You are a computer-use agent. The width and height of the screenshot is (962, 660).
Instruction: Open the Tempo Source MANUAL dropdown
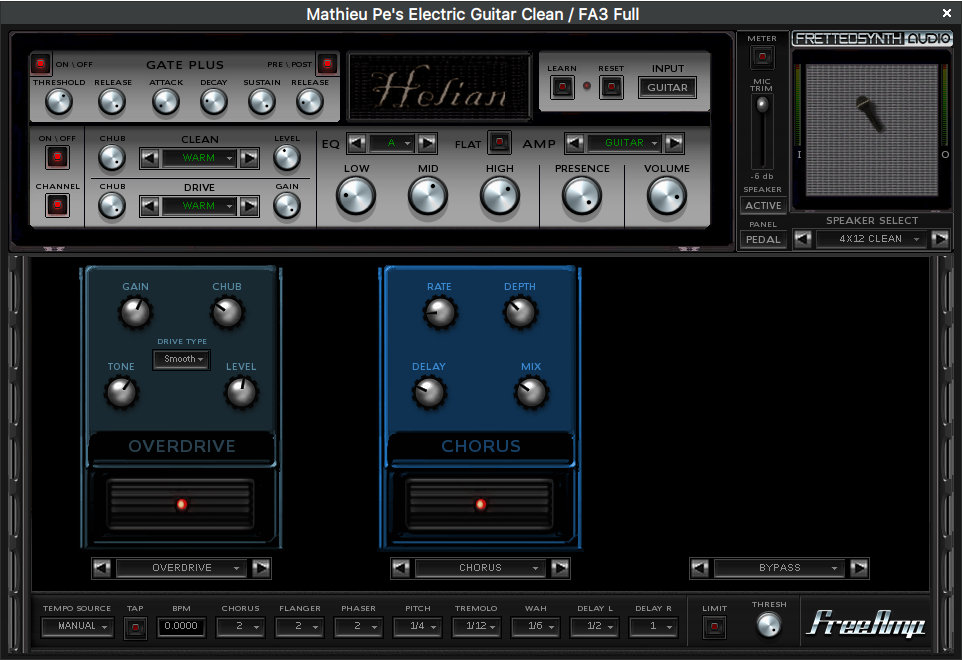coord(77,627)
